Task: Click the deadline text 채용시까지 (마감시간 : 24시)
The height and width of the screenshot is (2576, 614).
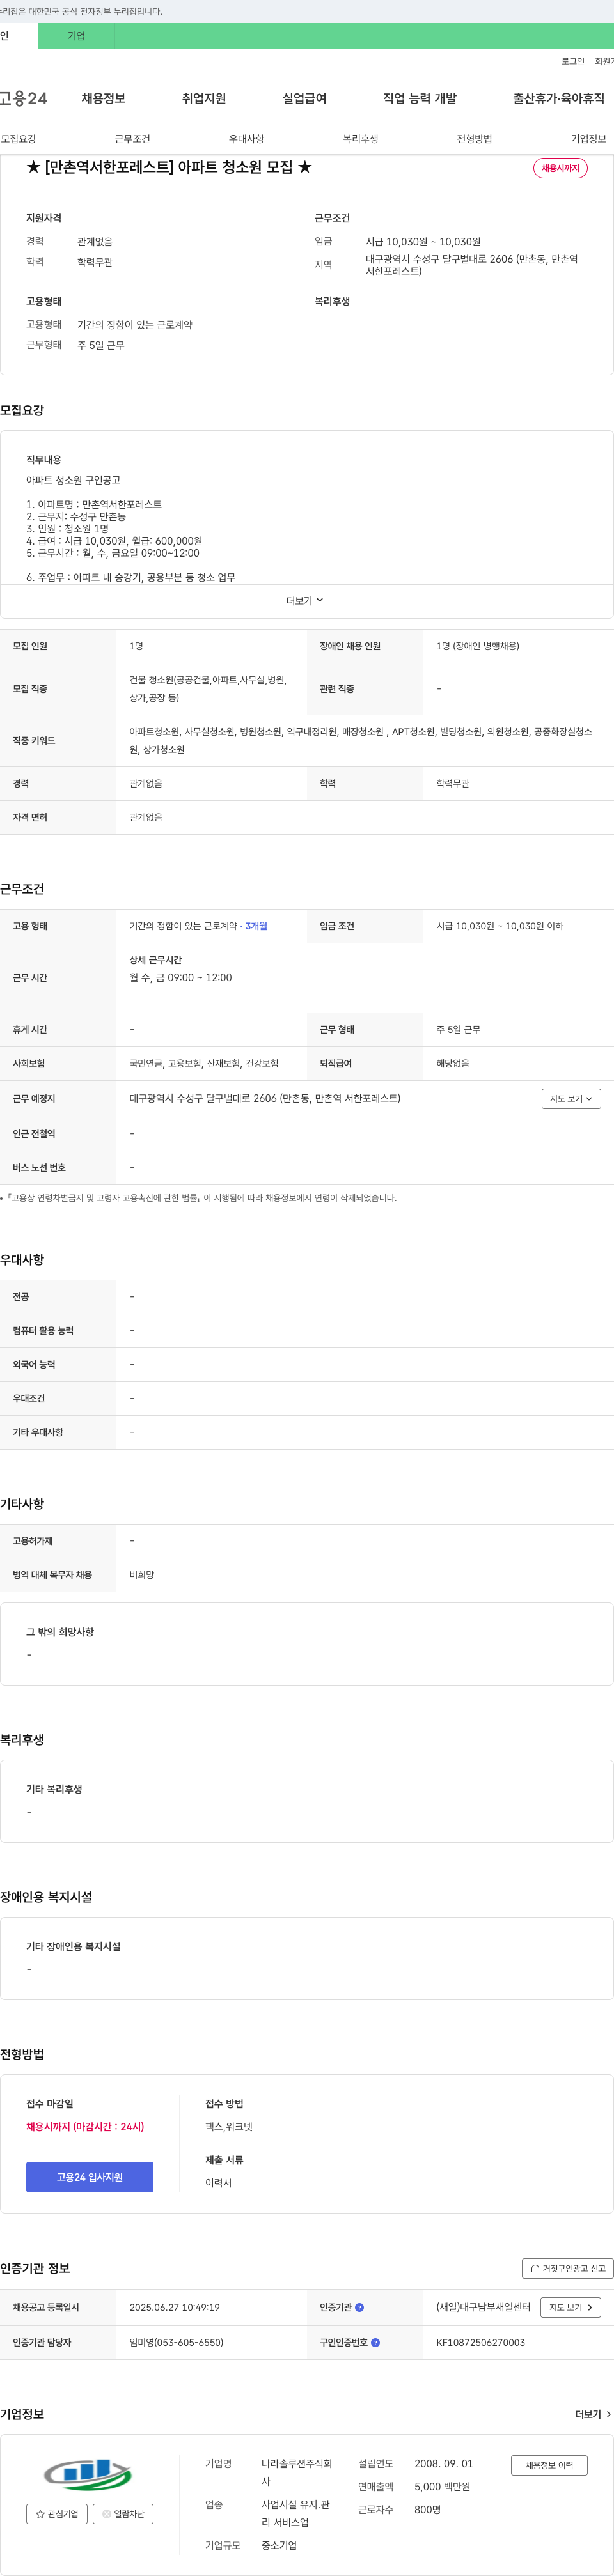Action: [85, 2127]
